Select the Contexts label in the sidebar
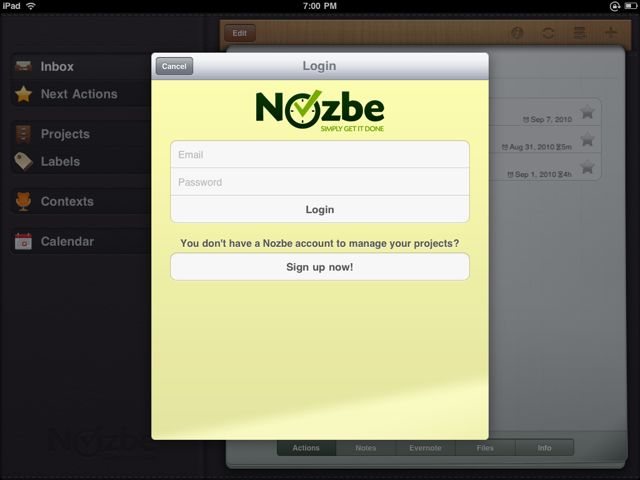 [67, 201]
